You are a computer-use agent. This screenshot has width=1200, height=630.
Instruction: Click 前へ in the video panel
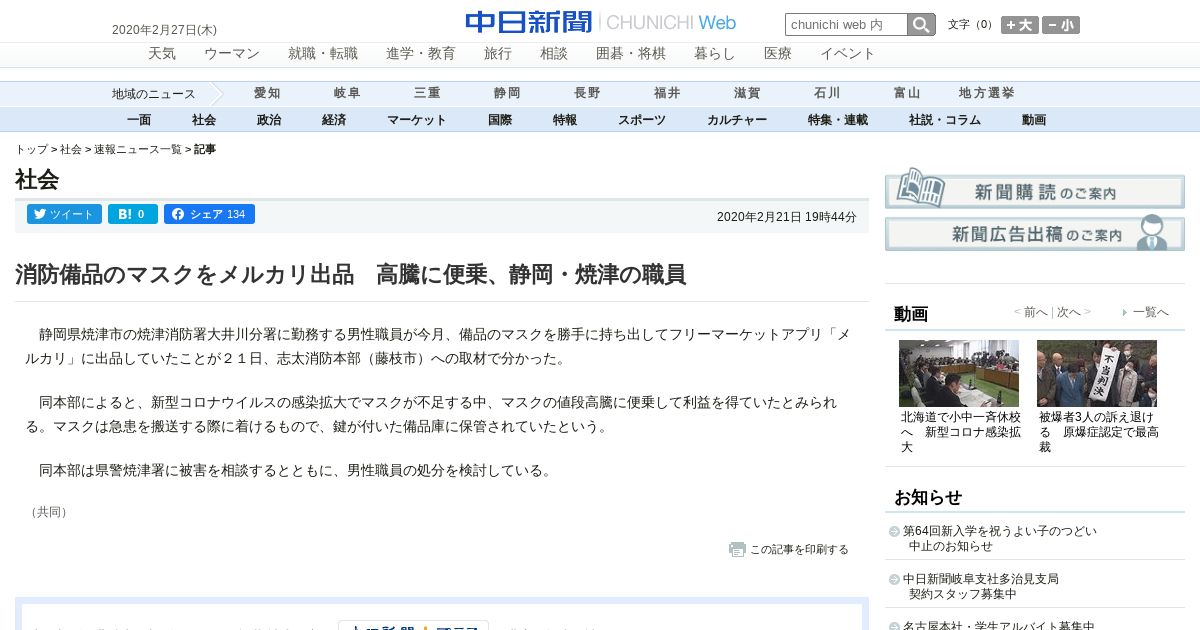point(1035,312)
